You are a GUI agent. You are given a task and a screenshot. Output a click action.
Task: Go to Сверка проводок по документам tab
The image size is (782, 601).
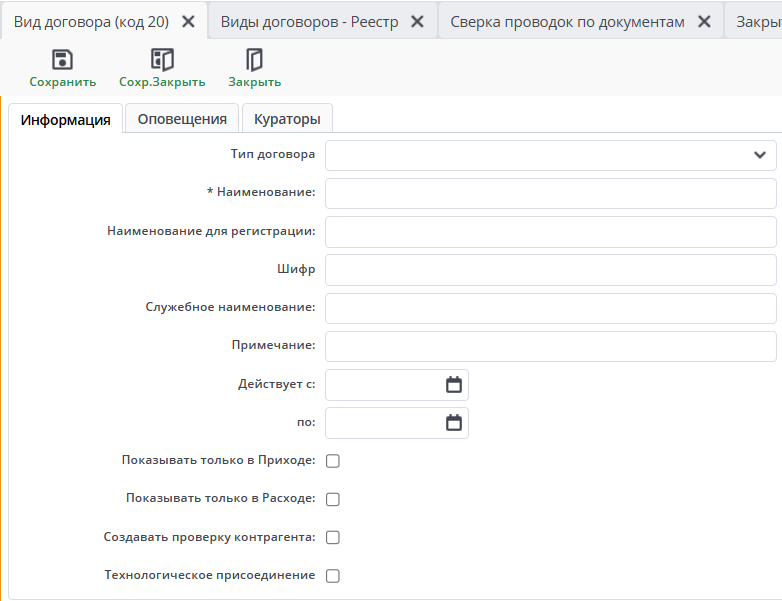point(567,21)
